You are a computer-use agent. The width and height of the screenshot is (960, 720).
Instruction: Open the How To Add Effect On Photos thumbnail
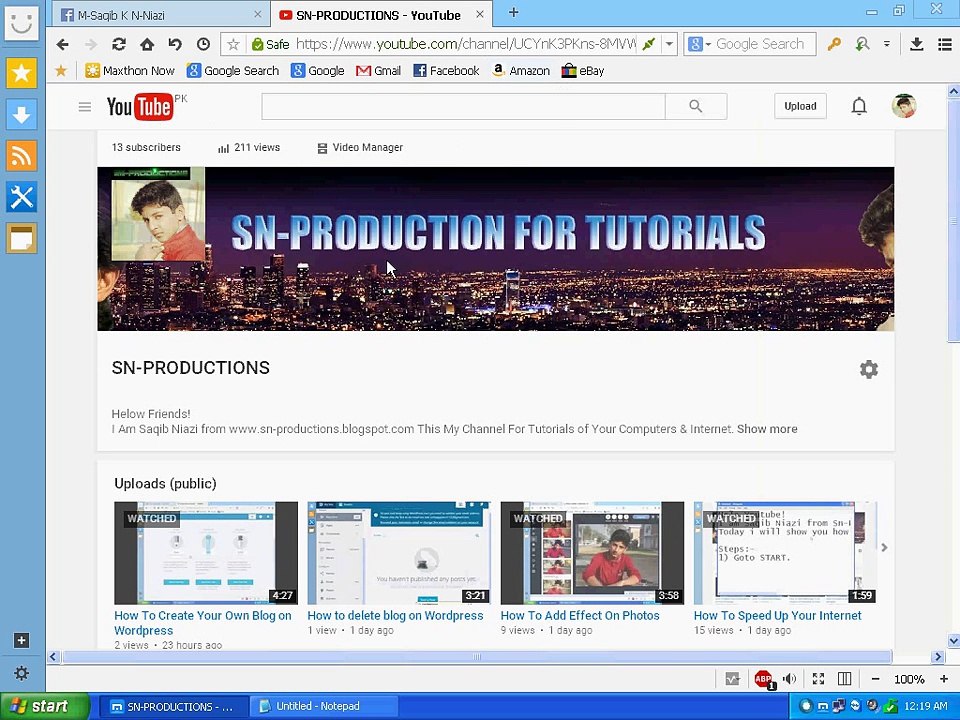point(592,553)
